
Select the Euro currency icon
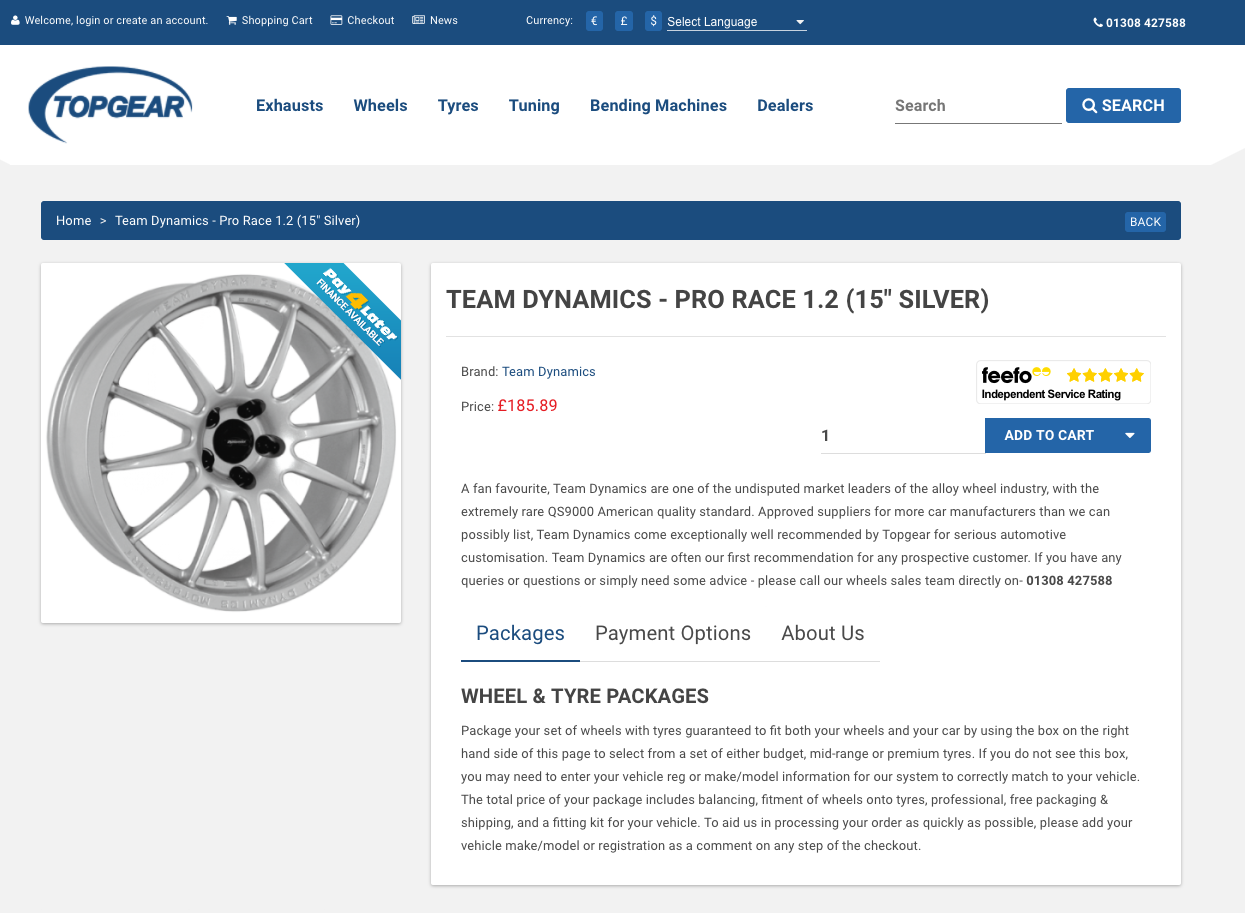pos(594,21)
